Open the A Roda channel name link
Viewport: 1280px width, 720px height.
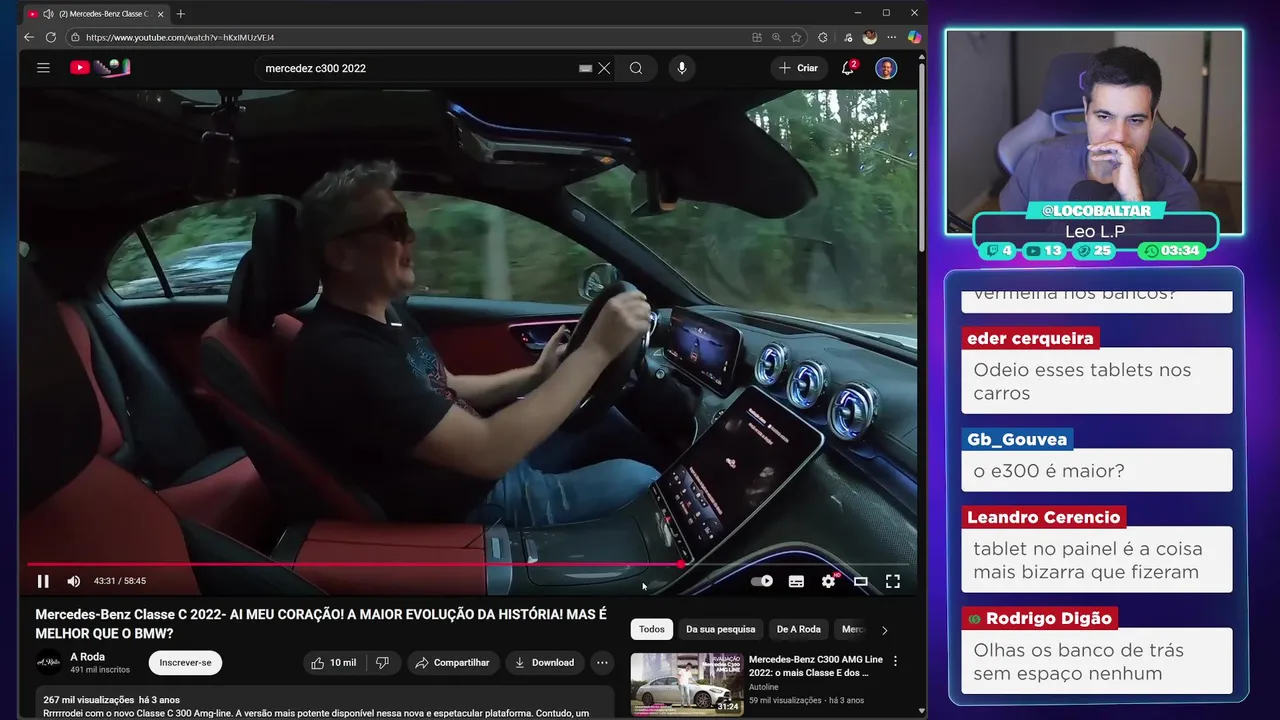(87, 657)
